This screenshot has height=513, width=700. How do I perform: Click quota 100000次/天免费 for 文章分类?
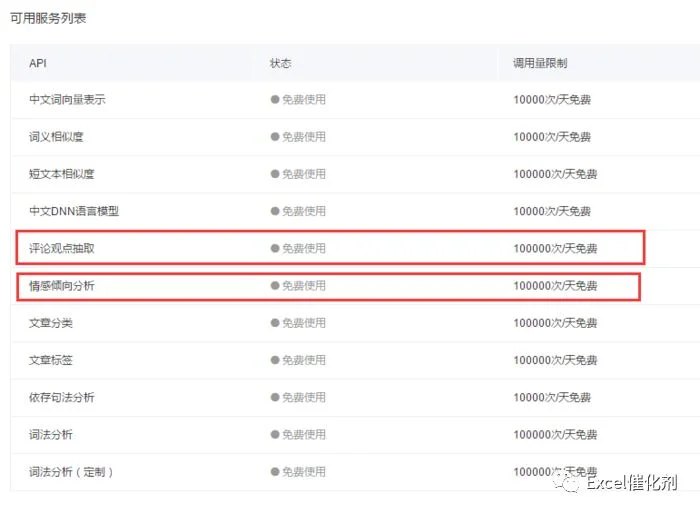pyautogui.click(x=555, y=323)
